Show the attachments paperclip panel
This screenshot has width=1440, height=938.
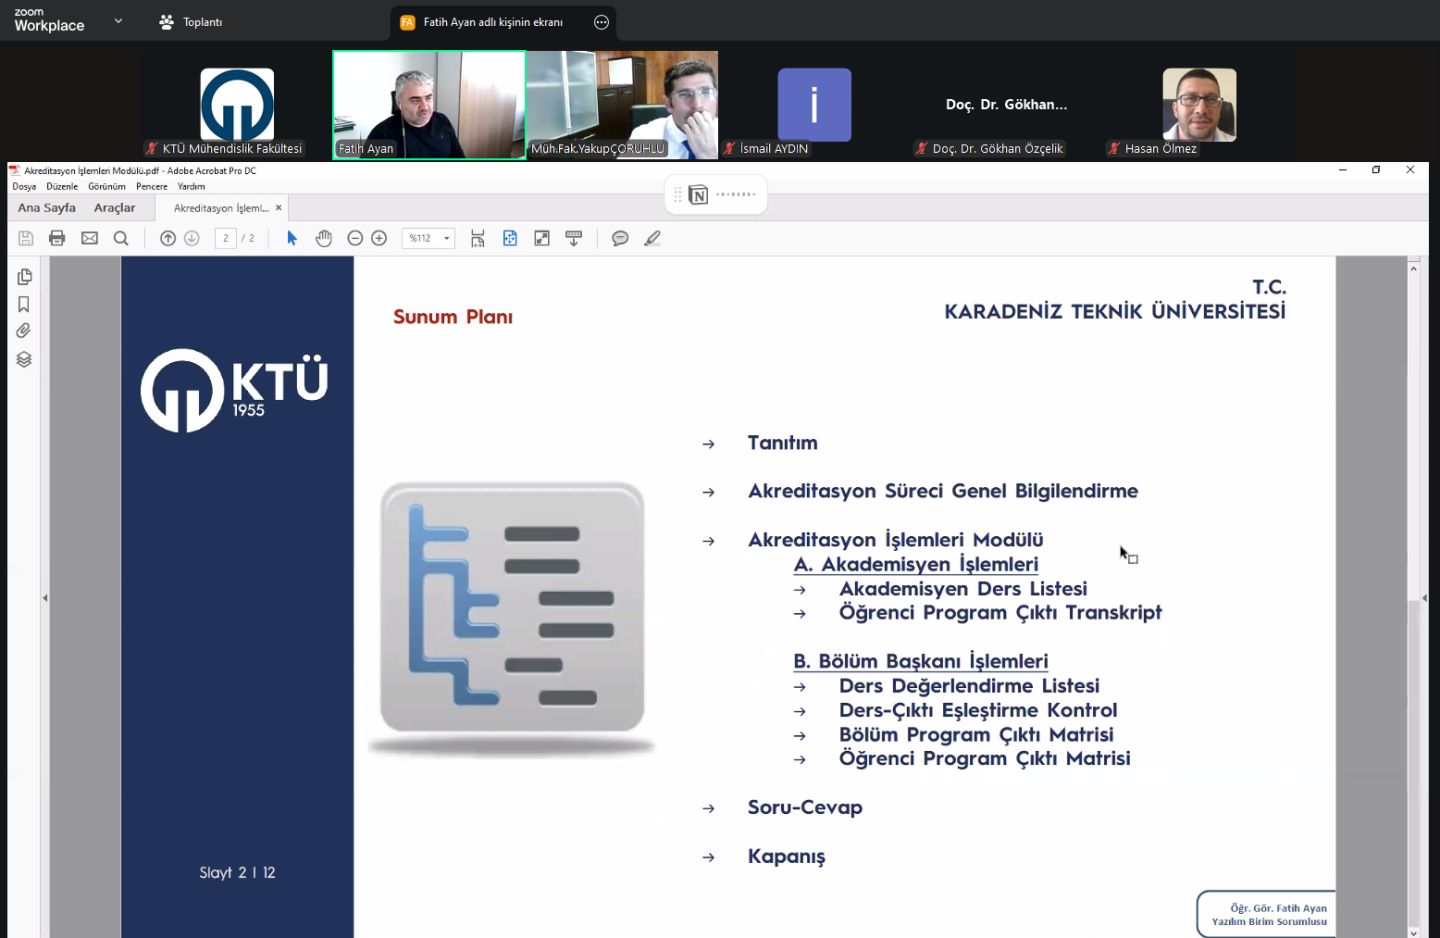click(24, 331)
